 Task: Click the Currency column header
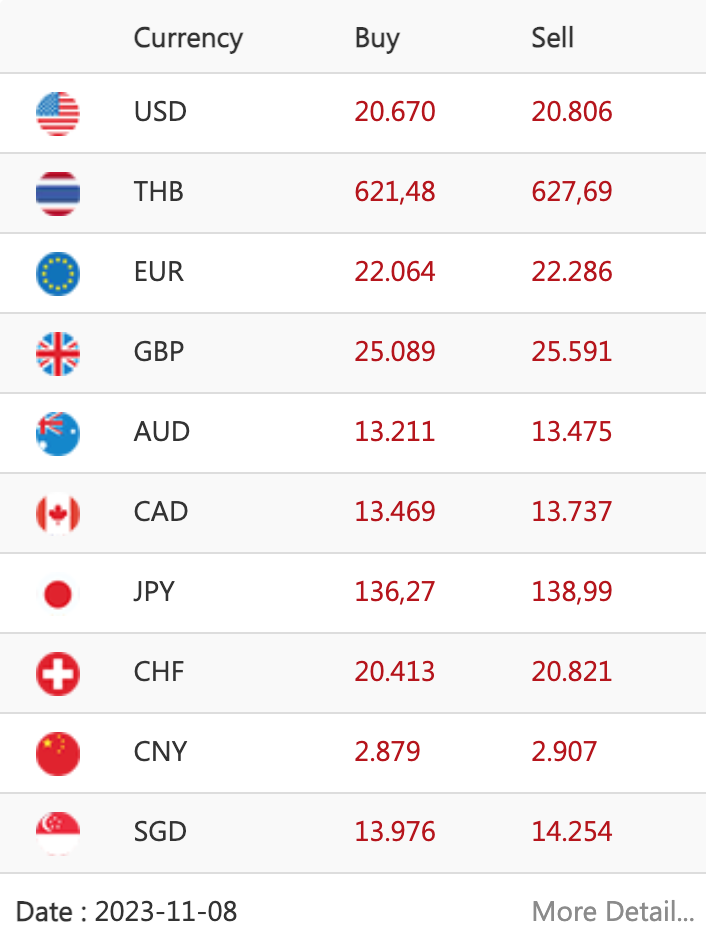click(x=188, y=39)
